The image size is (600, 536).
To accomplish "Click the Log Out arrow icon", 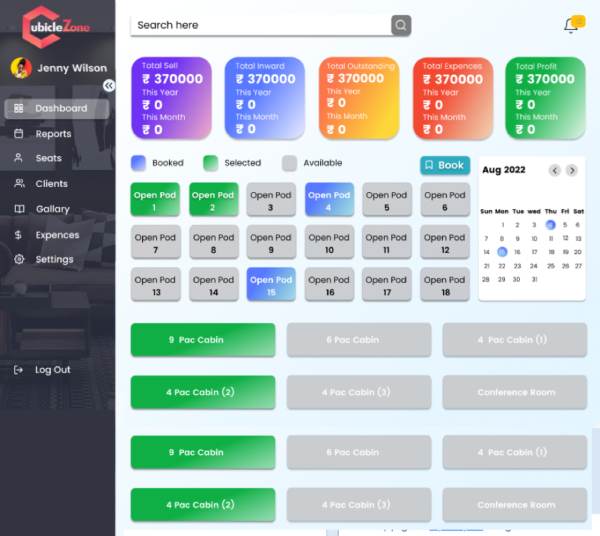I will pyautogui.click(x=18, y=370).
